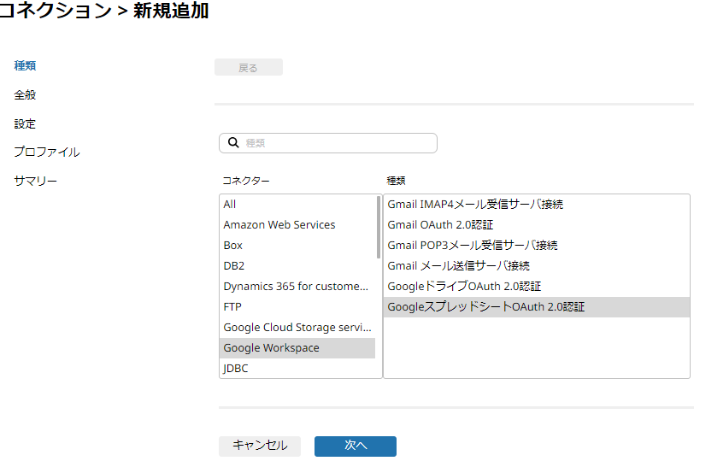Select All in connector list
The image size is (703, 459).
tap(297, 204)
